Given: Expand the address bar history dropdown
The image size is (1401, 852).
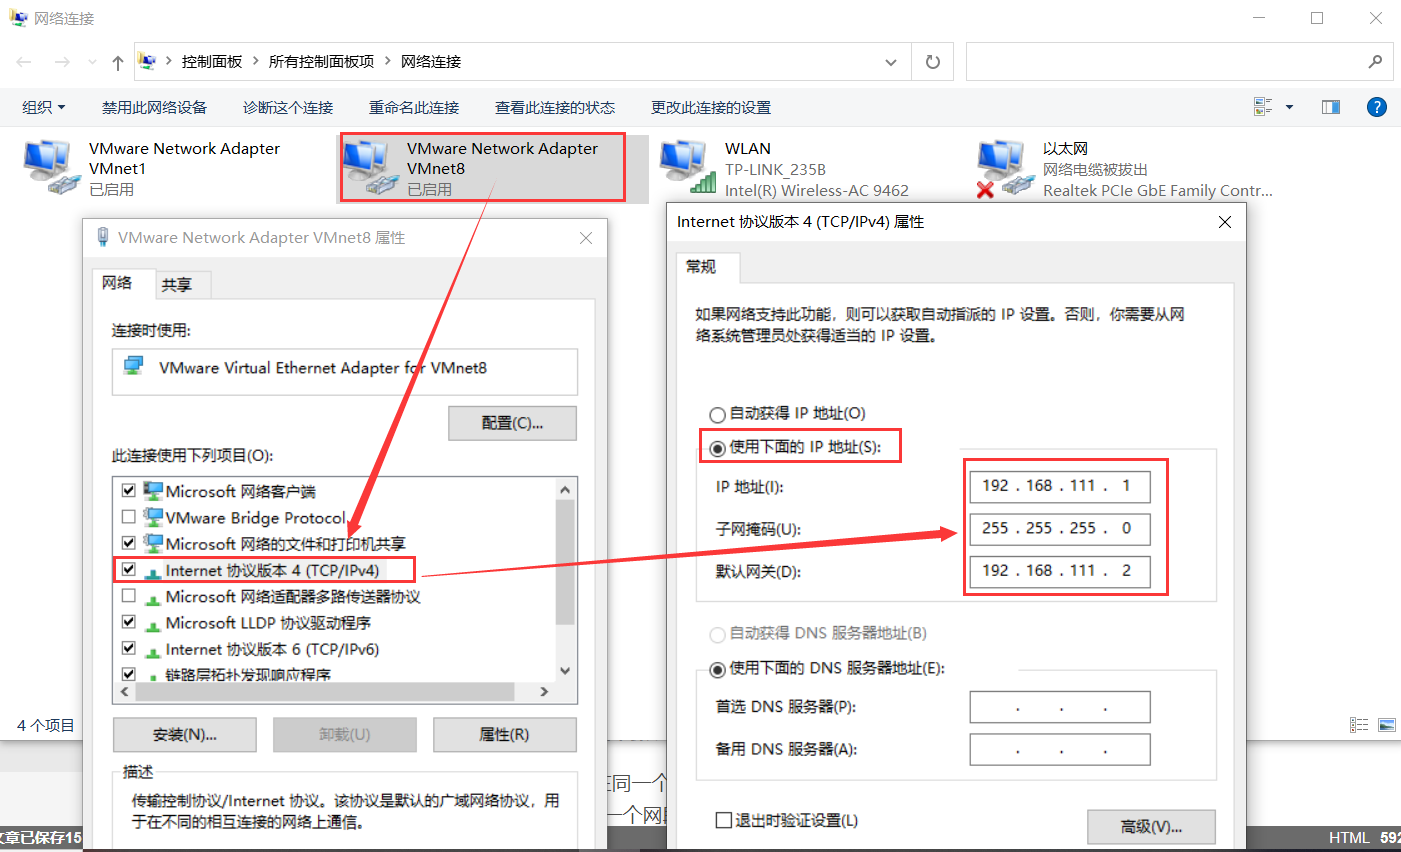Looking at the screenshot, I should click(x=890, y=61).
